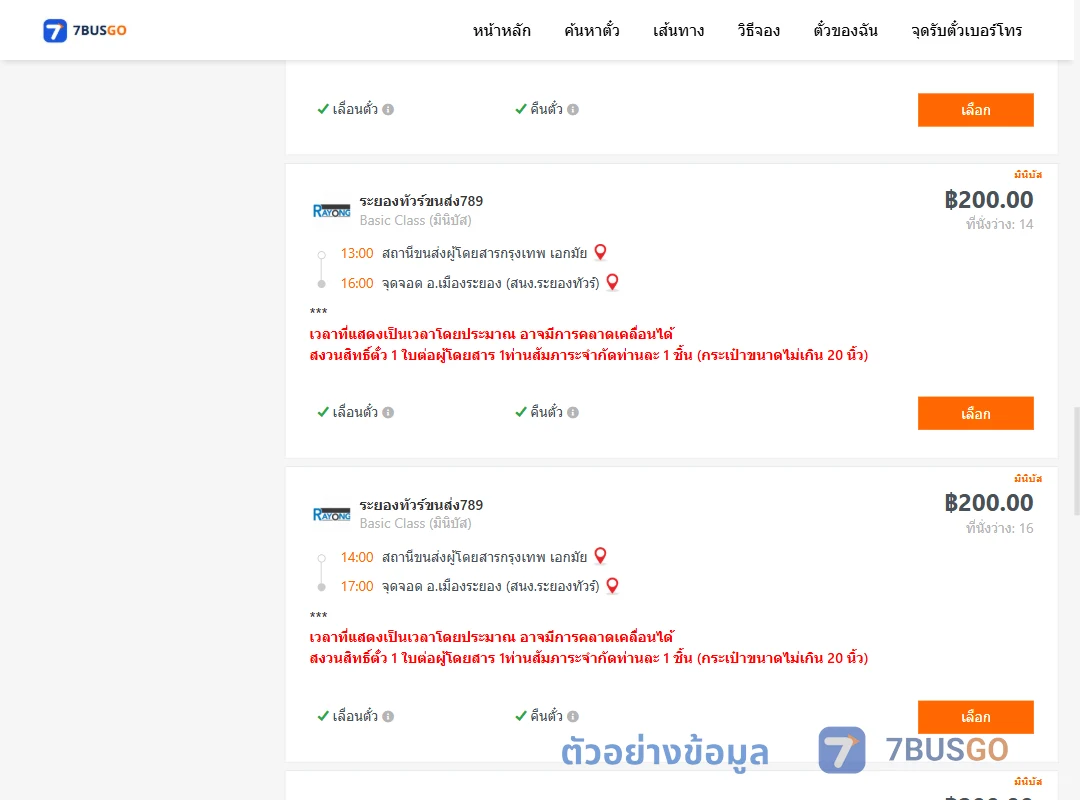Screen dimensions: 1080x800
Task: Click Basic Class (มินิบัส) label in 14:00 trip
Action: coord(415,524)
